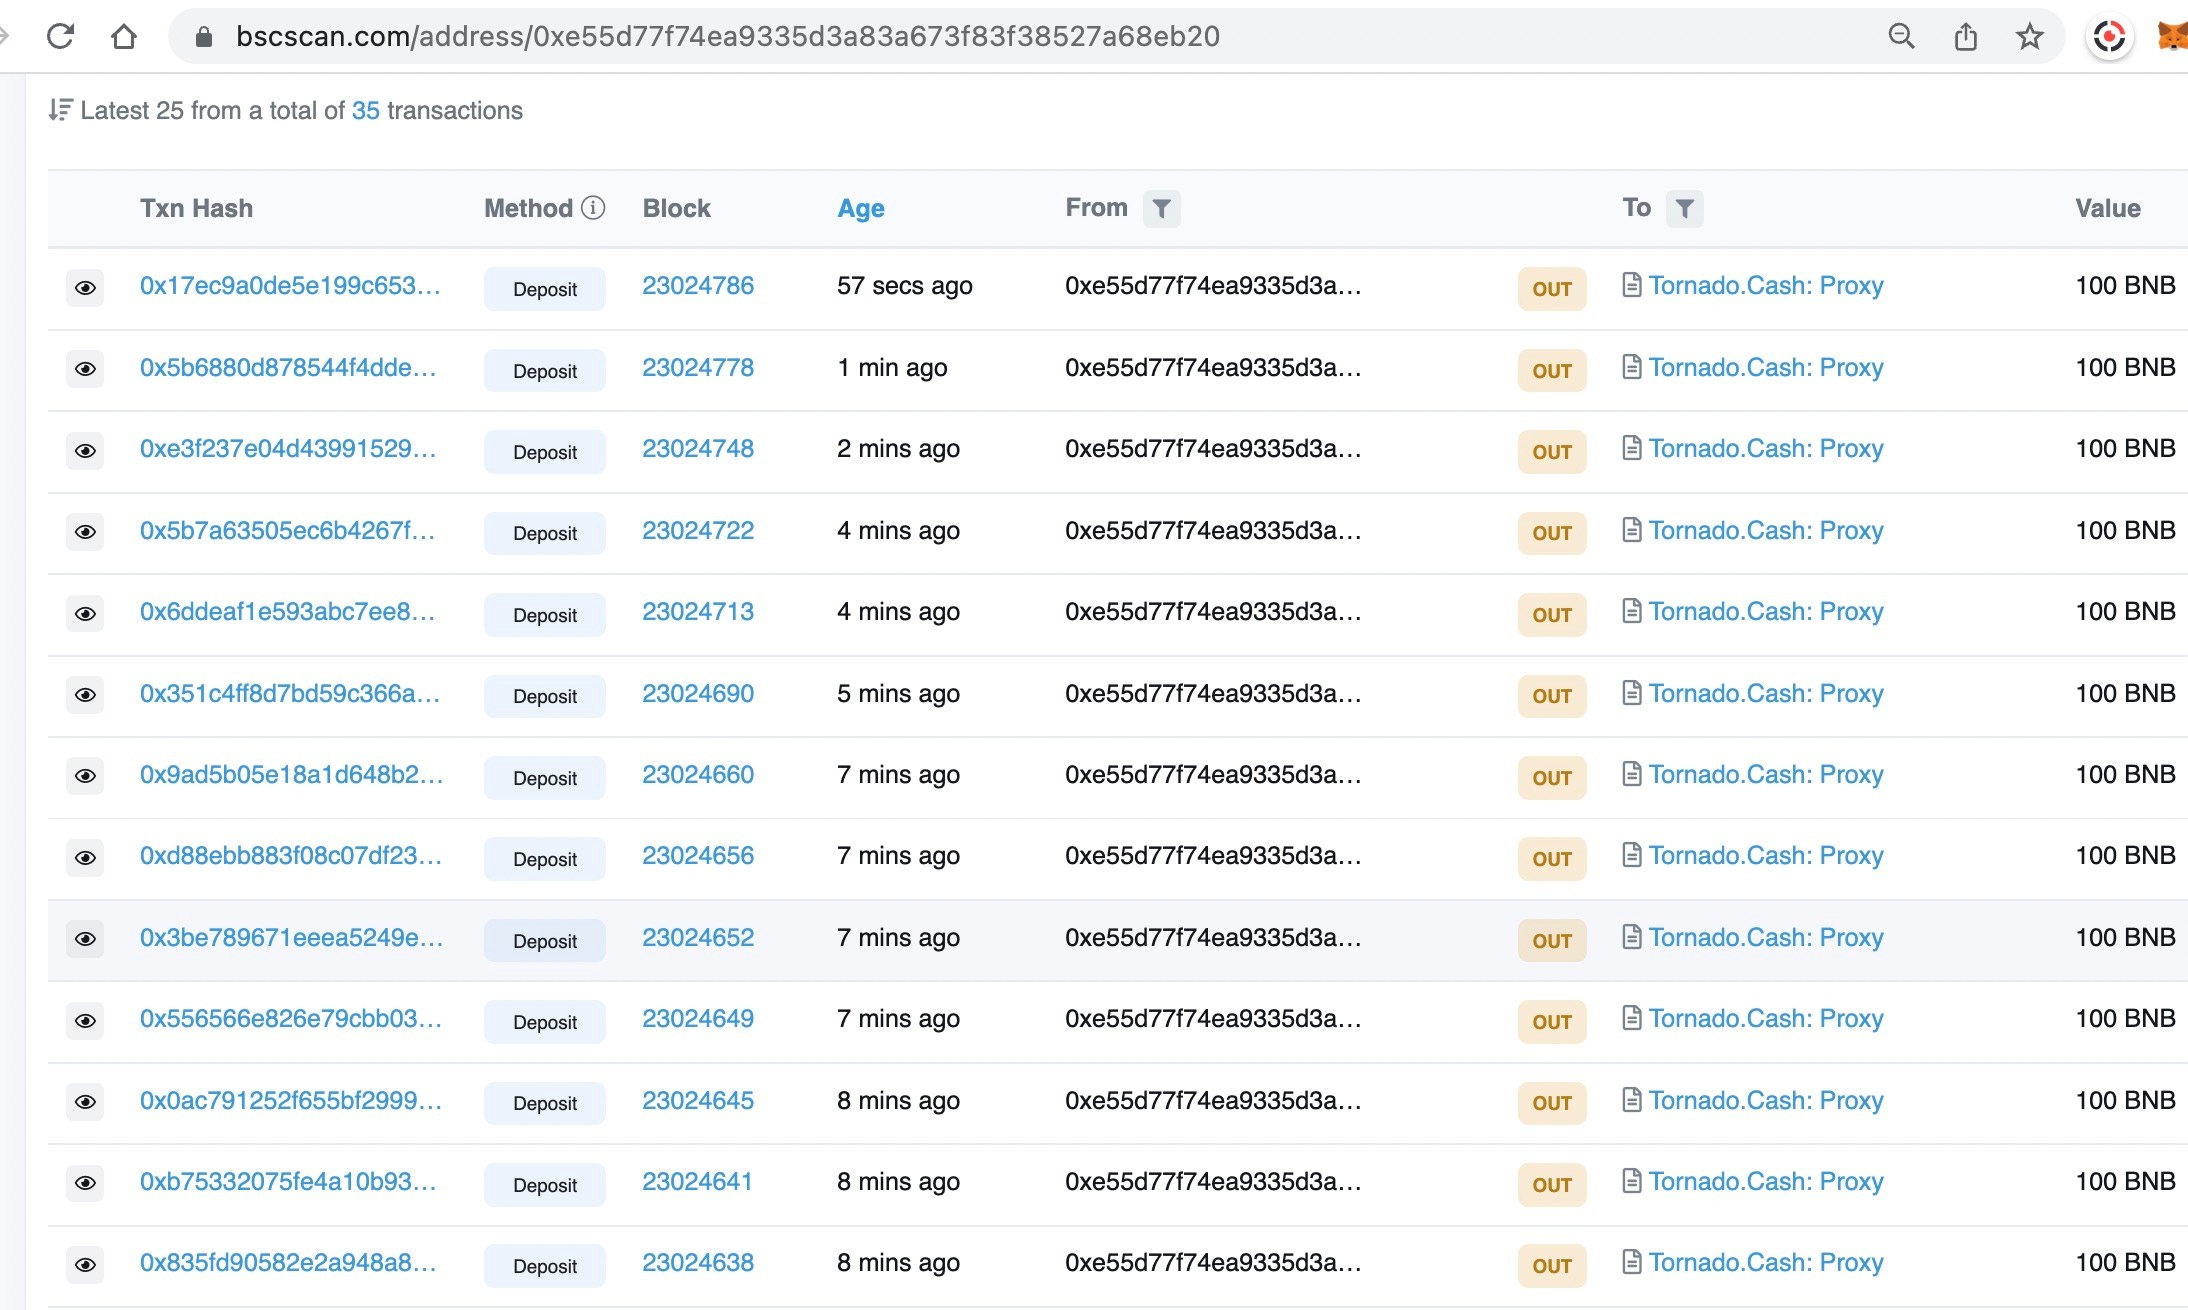This screenshot has width=2188, height=1310.
Task: Open block 23024778
Action: [x=698, y=367]
